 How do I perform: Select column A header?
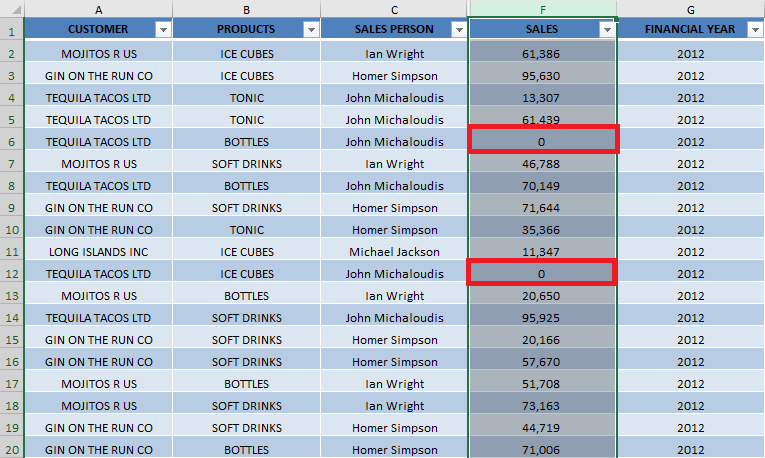pyautogui.click(x=99, y=9)
